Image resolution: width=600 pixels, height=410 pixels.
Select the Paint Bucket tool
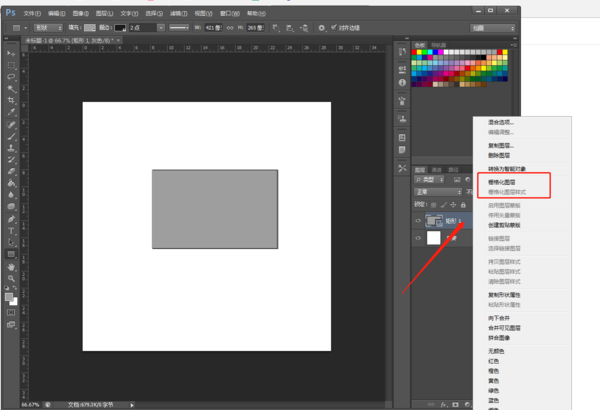11,183
